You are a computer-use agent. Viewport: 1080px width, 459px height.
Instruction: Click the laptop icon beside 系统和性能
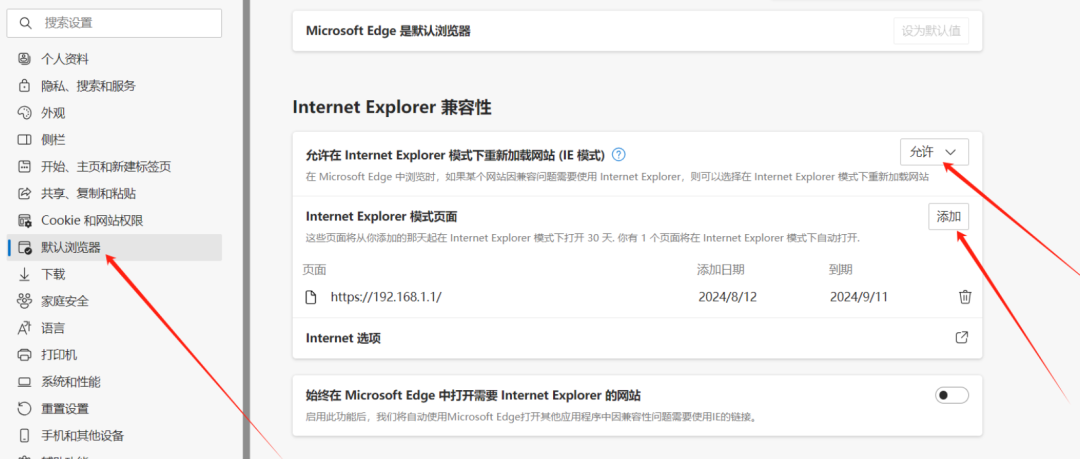[x=25, y=382]
